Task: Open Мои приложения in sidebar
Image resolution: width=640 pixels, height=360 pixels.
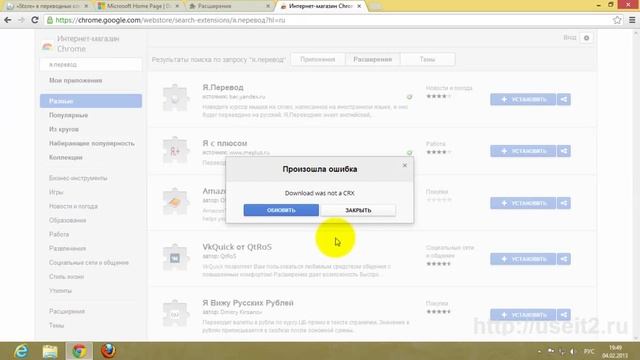Action: click(76, 80)
